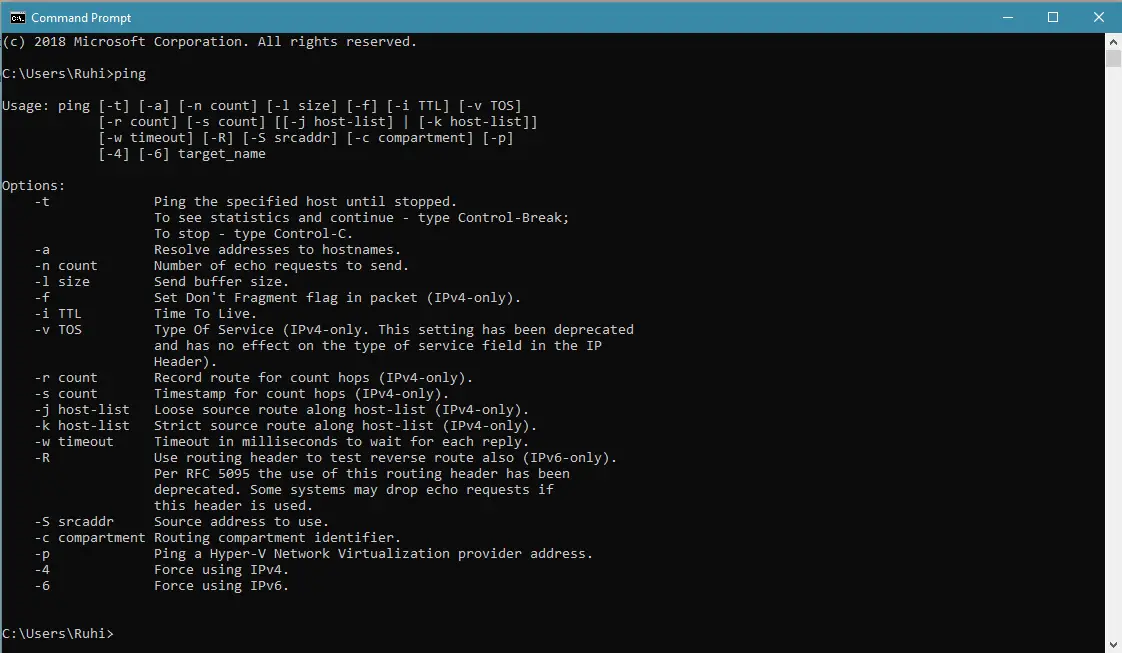Minimize the Command Prompt window

tap(1008, 17)
